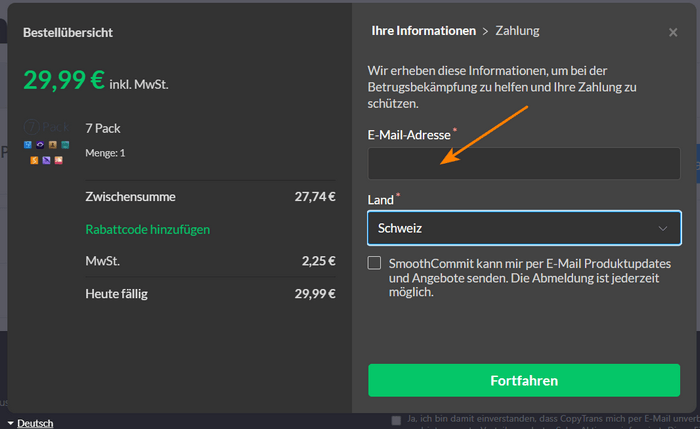Close the checkout dialog with the X
This screenshot has height=429, width=700.
pyautogui.click(x=673, y=33)
